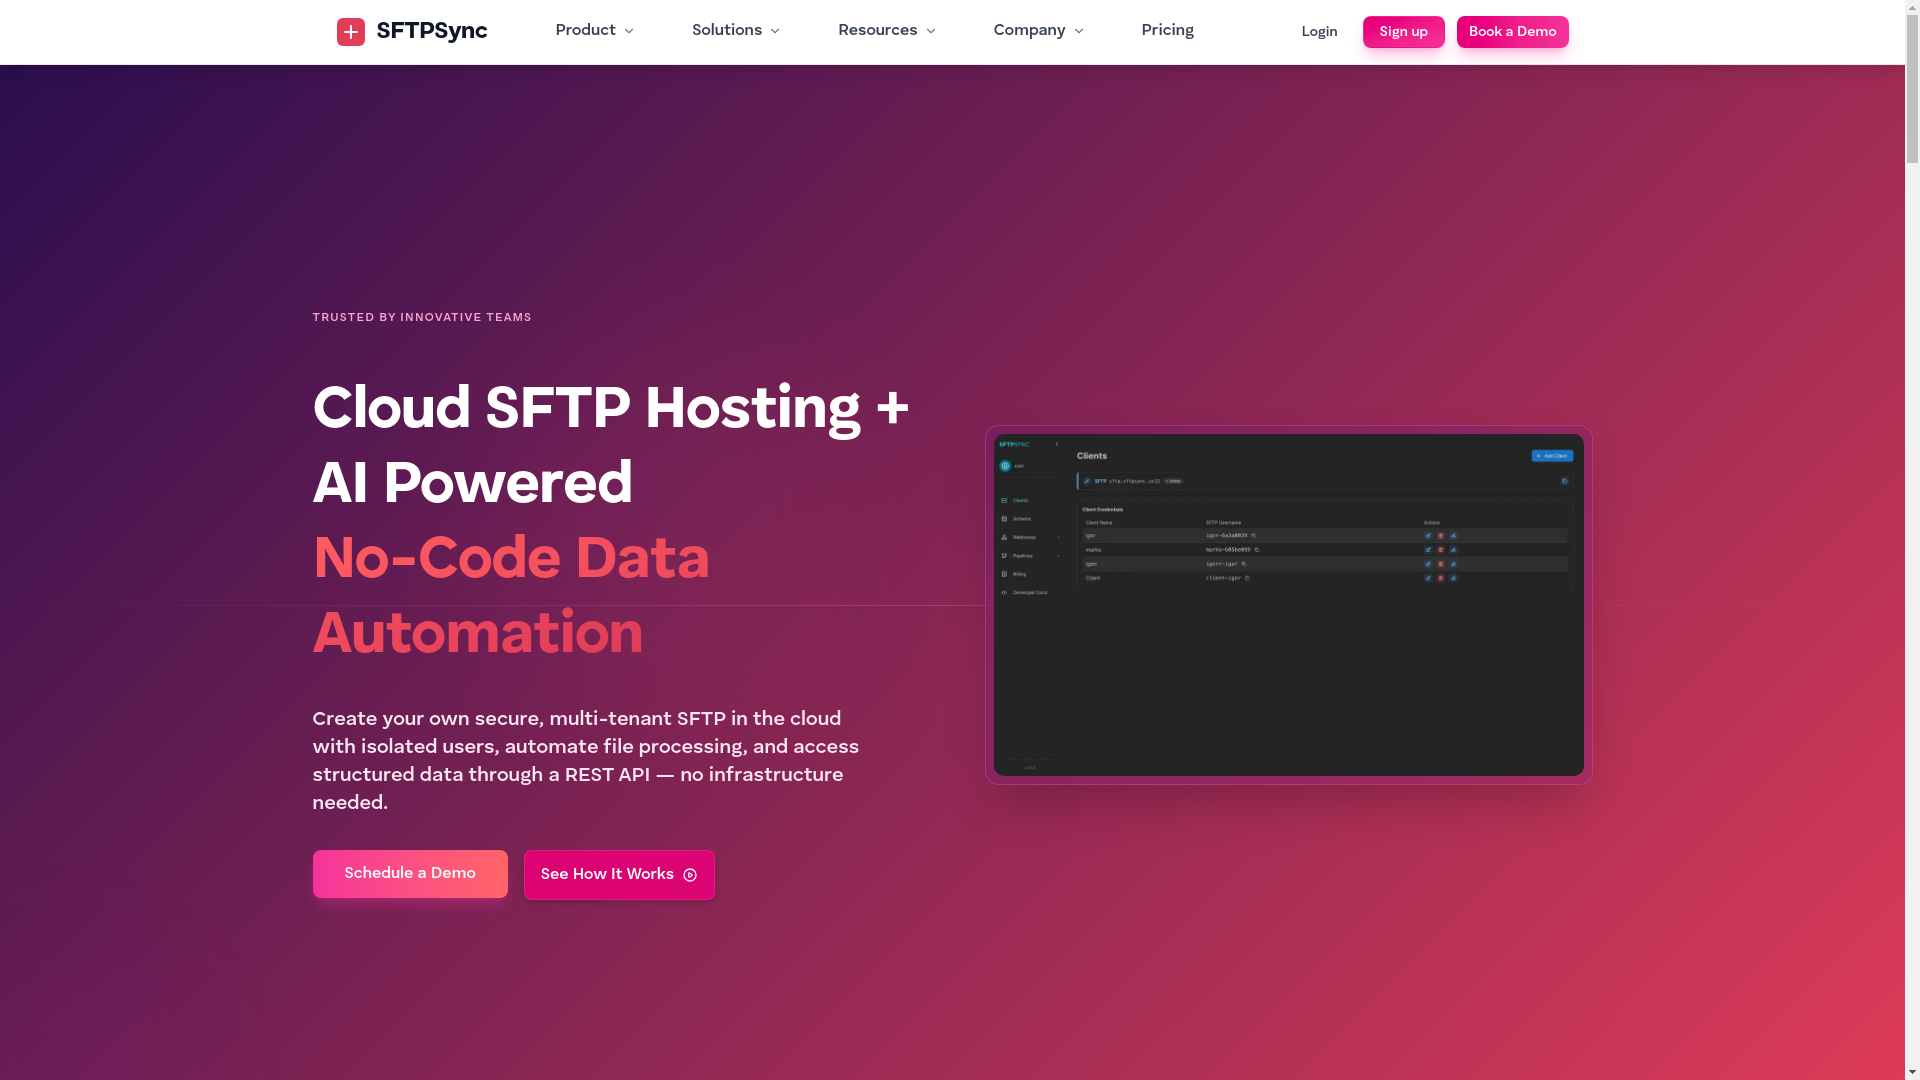Viewport: 1920px width, 1080px height.
Task: Click the 'No-Code Data' heading line
Action: 511,558
